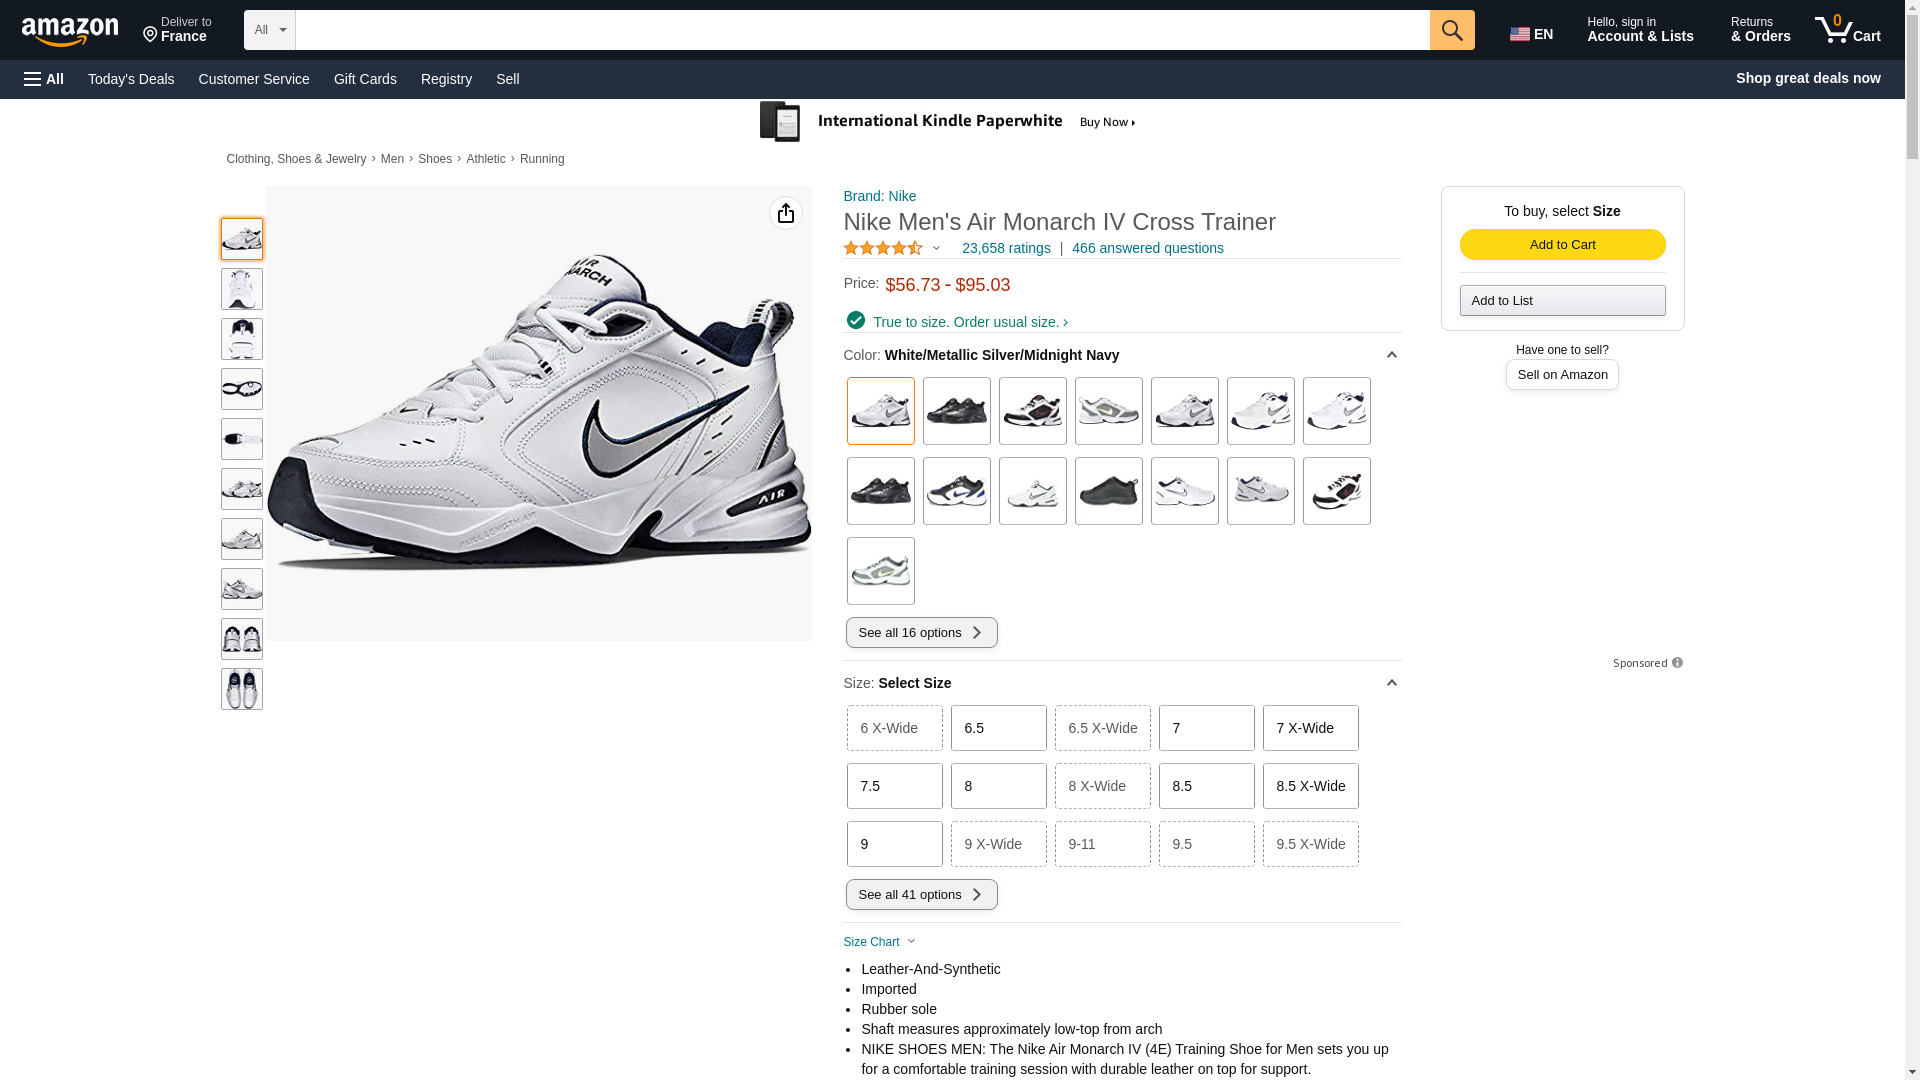The height and width of the screenshot is (1080, 1920).
Task: Click Deliver to France location icon
Action: pos(151,36)
